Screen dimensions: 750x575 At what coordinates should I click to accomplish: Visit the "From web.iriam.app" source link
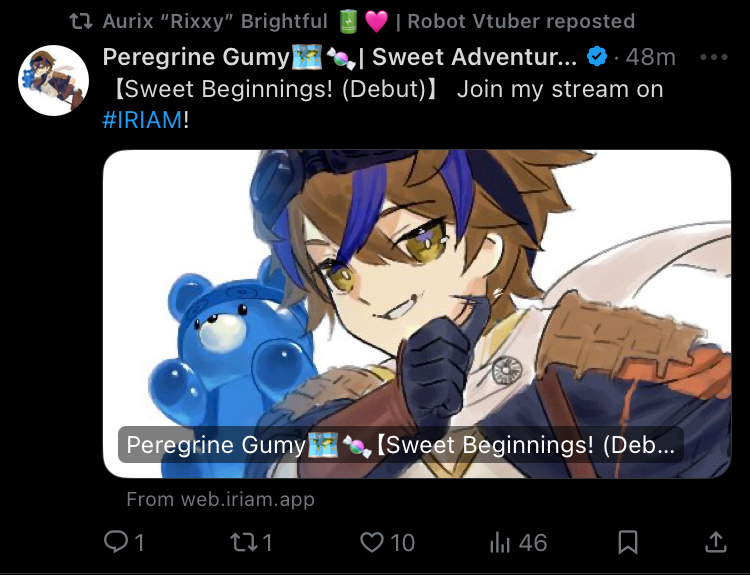[220, 499]
